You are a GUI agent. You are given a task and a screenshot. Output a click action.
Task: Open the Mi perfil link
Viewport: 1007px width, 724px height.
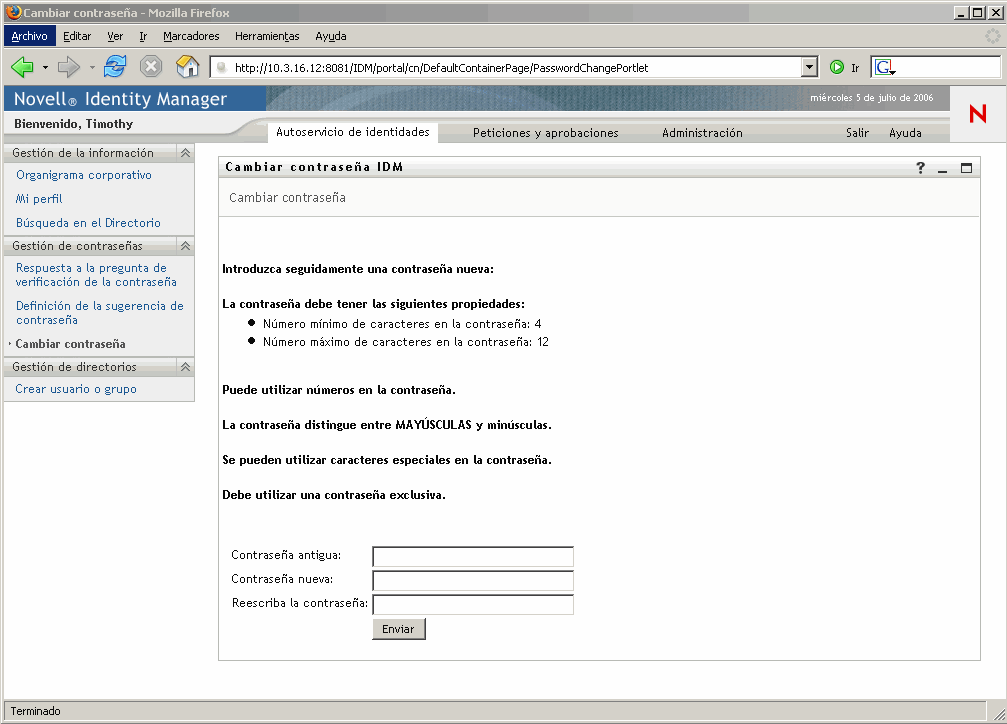coord(39,199)
